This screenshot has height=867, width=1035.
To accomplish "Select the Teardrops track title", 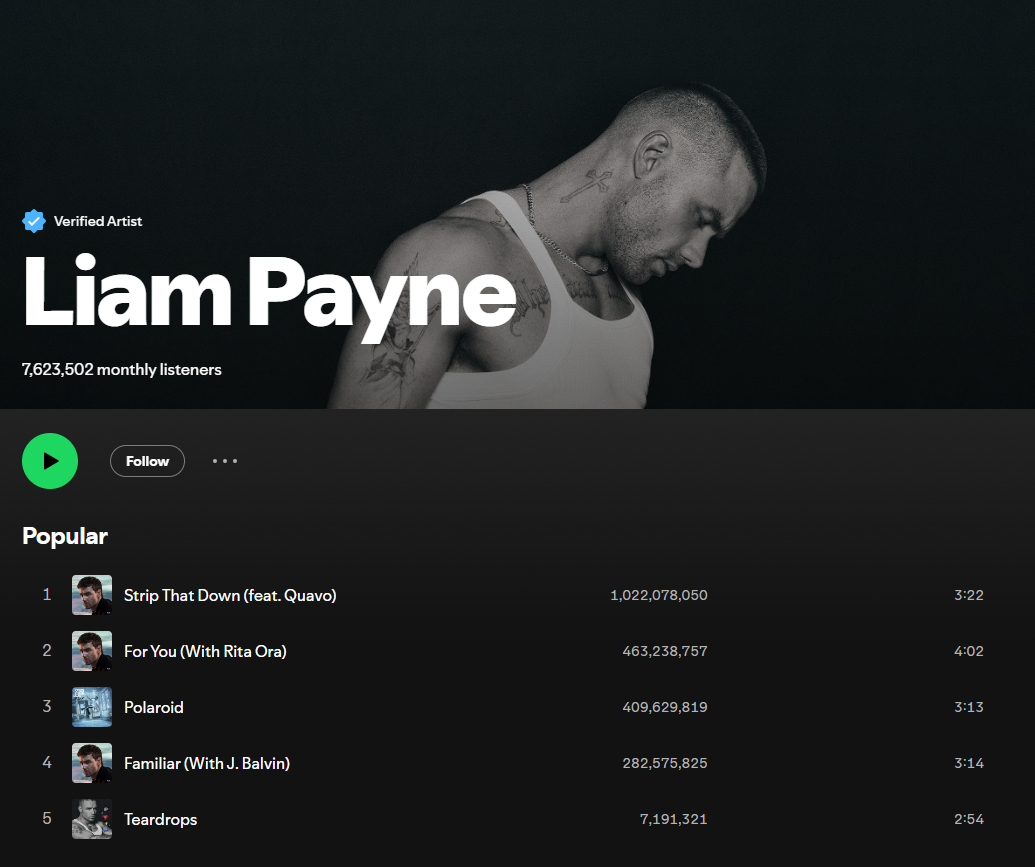I will pyautogui.click(x=160, y=819).
